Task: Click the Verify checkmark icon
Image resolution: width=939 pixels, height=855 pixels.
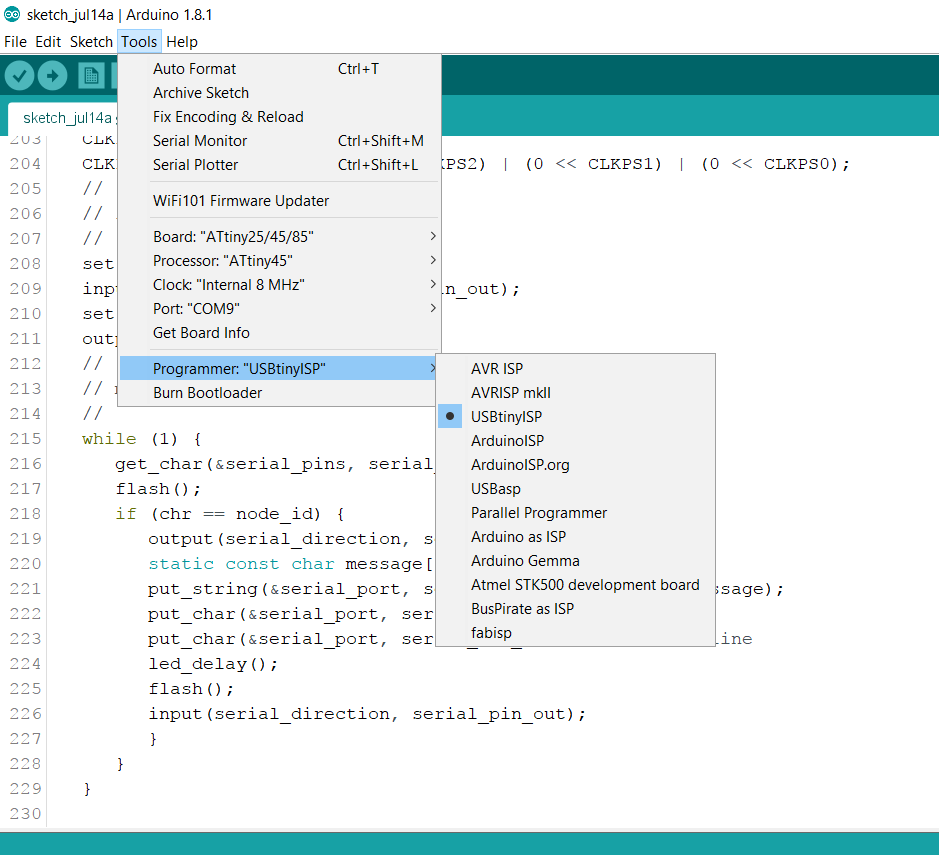Action: point(19,76)
